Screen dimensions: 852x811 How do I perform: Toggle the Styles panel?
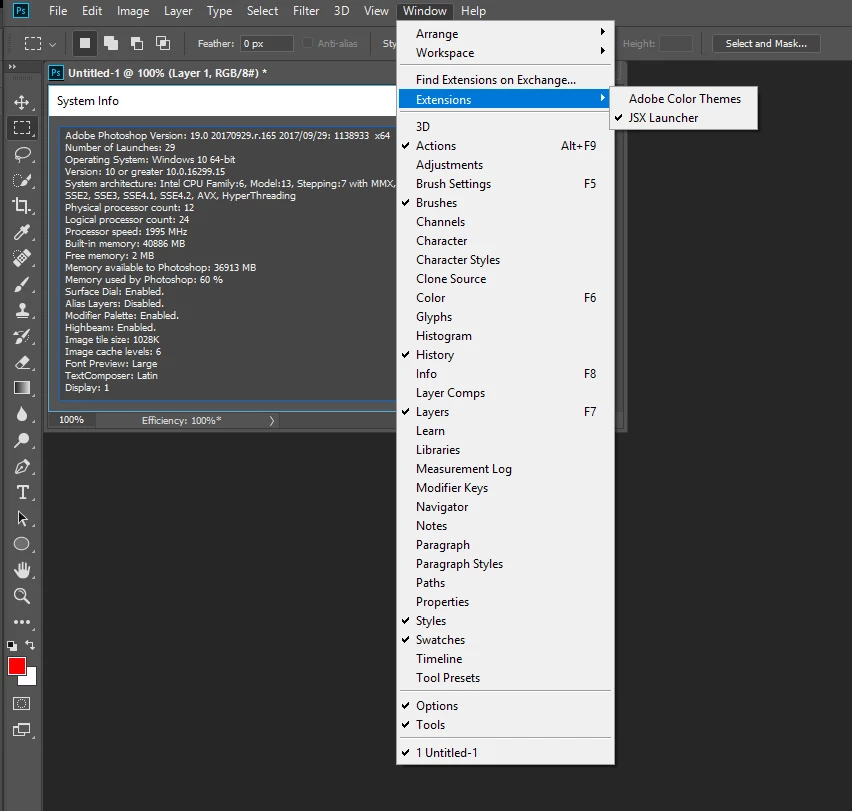(505, 621)
